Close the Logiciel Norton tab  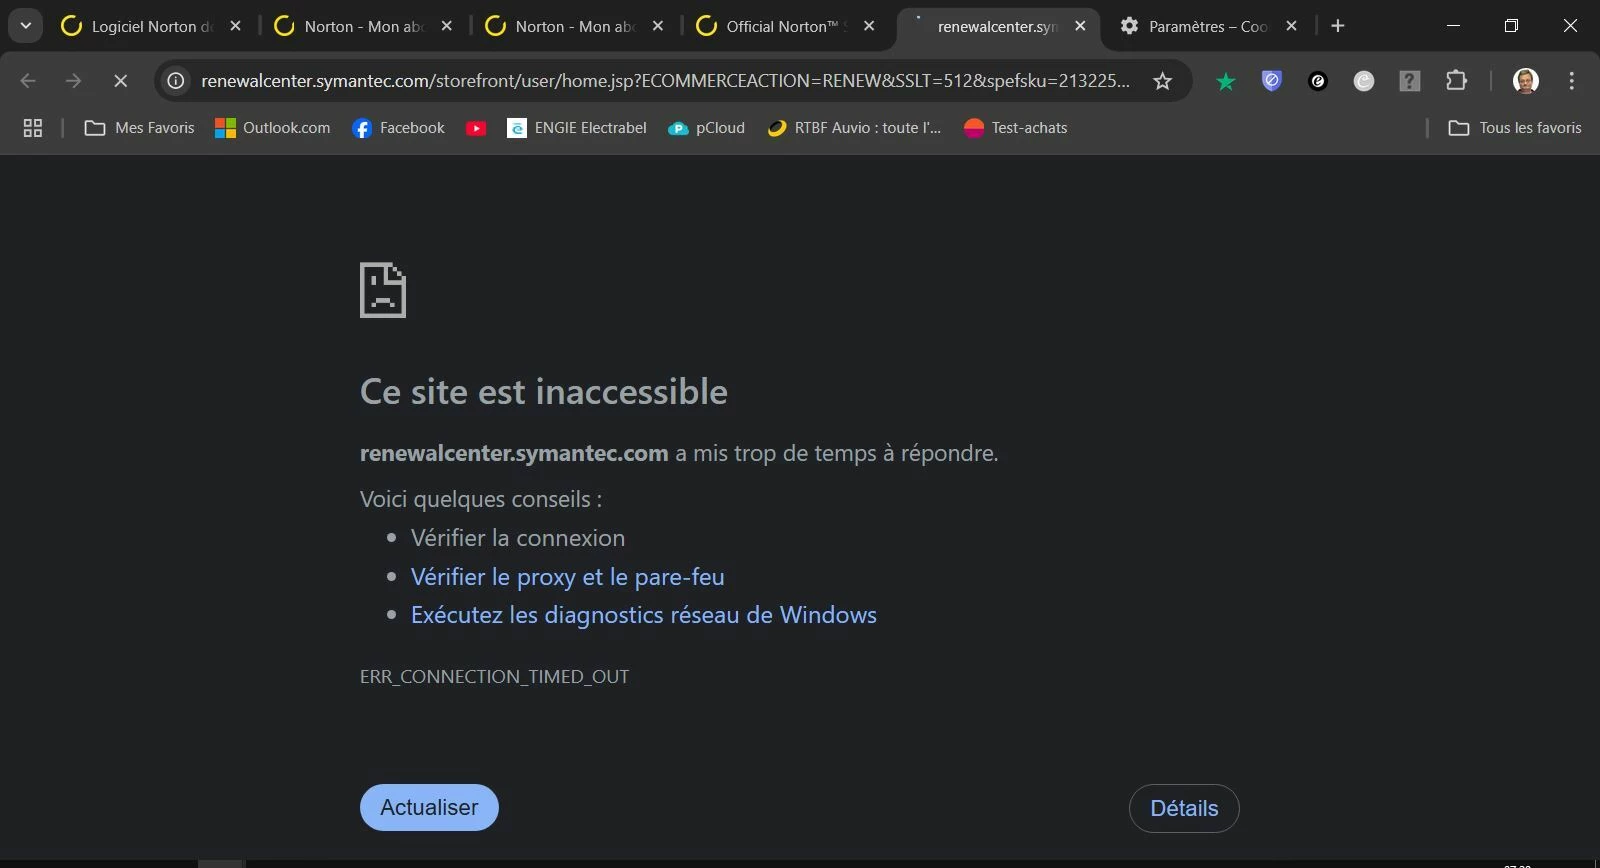pyautogui.click(x=235, y=27)
